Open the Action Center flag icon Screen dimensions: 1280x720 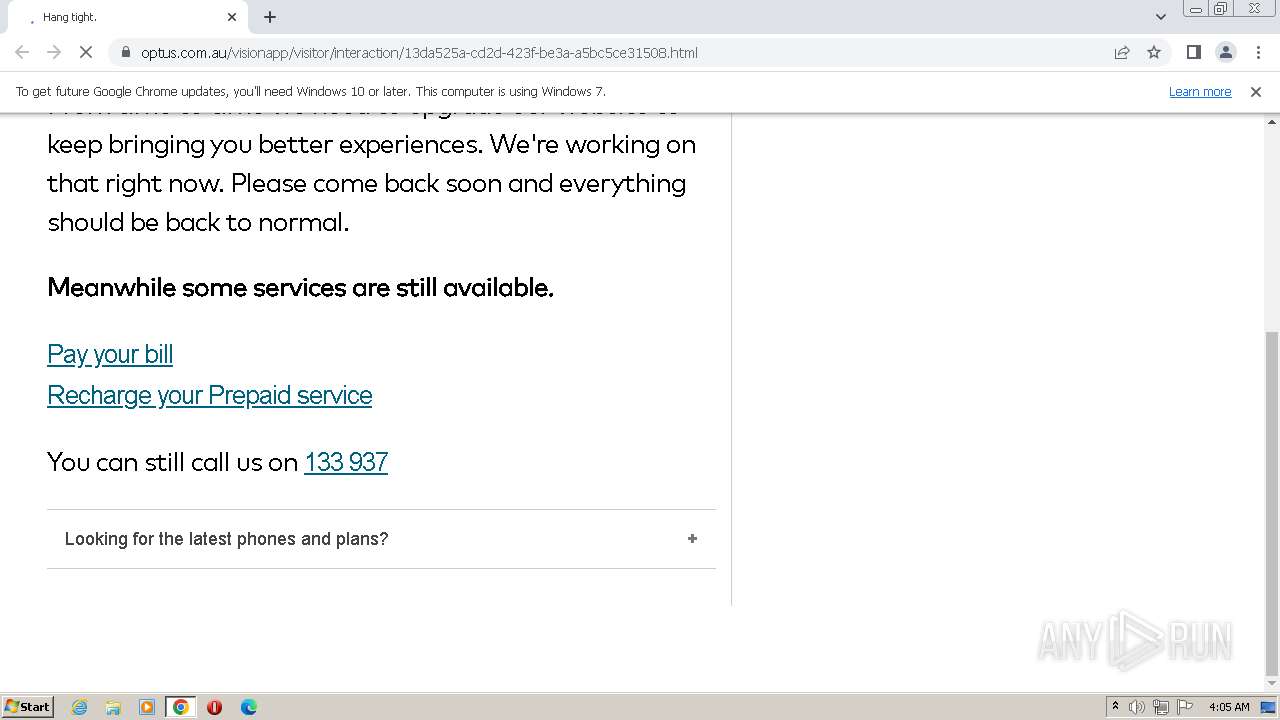pos(1185,707)
